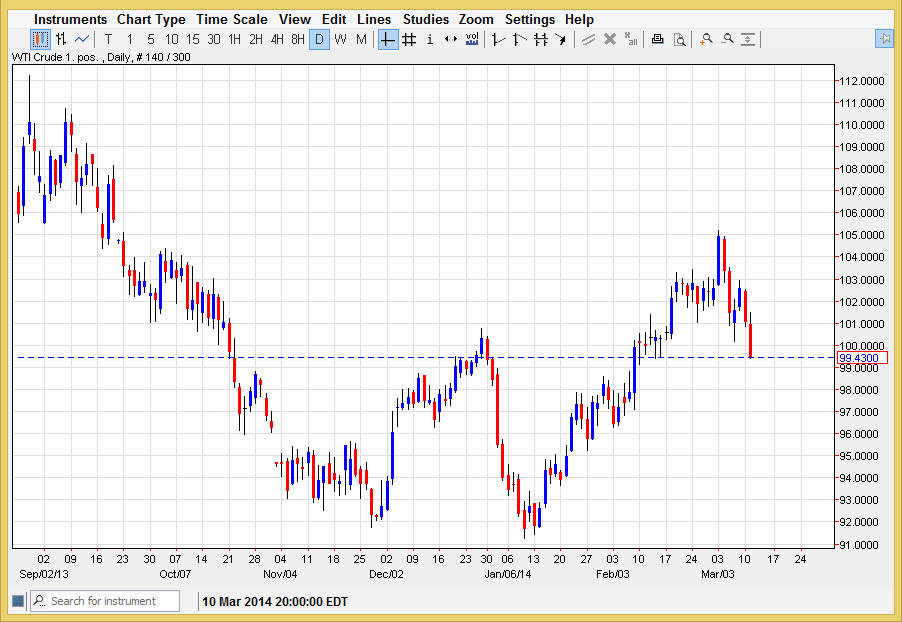Select the candlestick chart type icon
The width and height of the screenshot is (902, 622).
click(40, 39)
